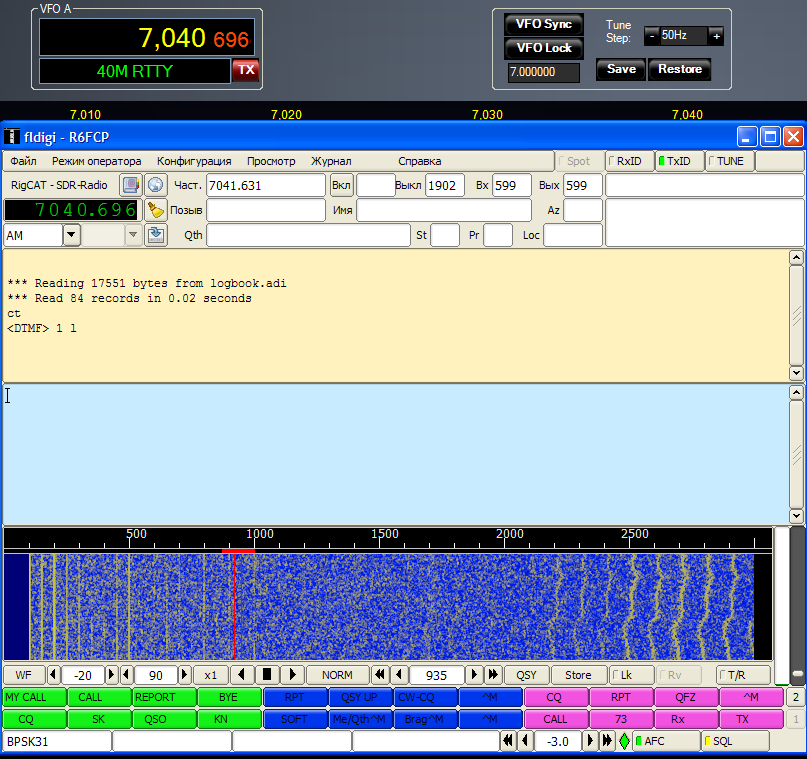Click the CW-CQ macro button
This screenshot has width=807, height=759.
click(x=426, y=697)
